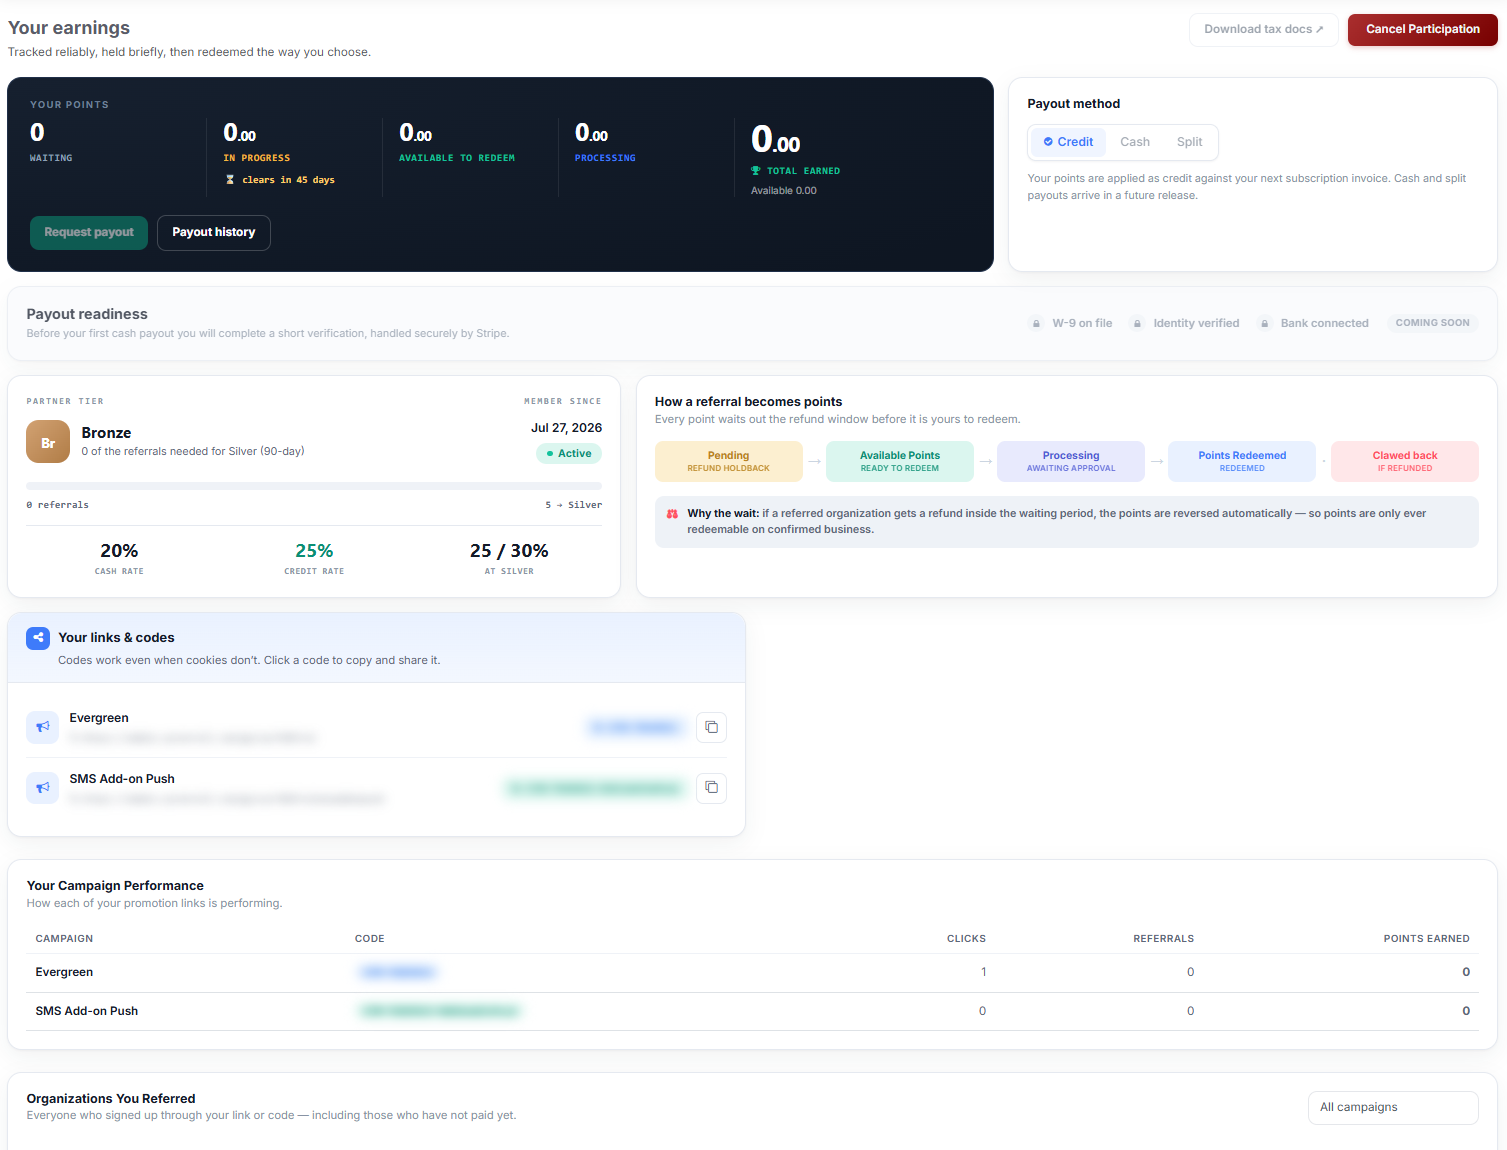Select the Credit payout method
The width and height of the screenshot is (1507, 1150).
pos(1068,142)
